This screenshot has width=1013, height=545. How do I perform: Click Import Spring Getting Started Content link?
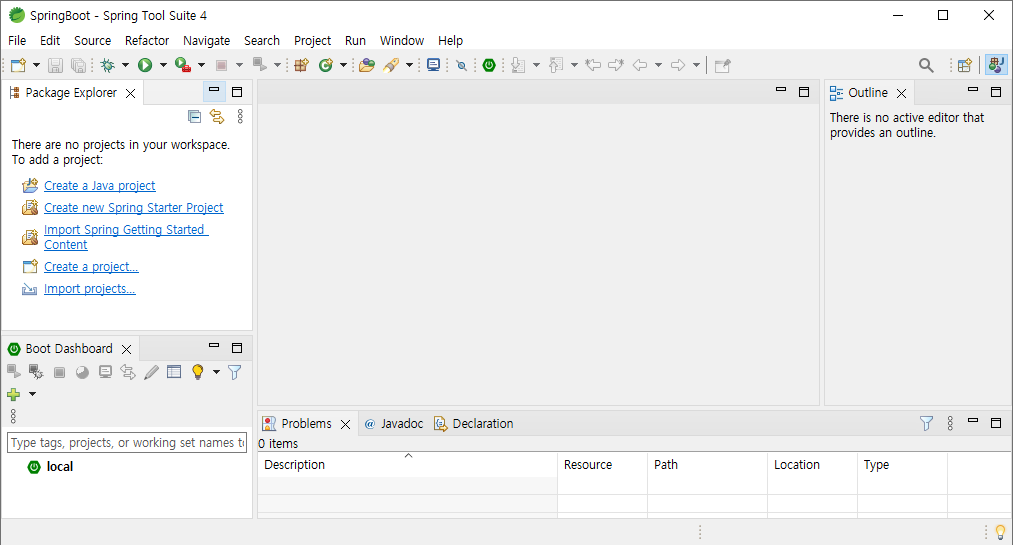coord(126,237)
